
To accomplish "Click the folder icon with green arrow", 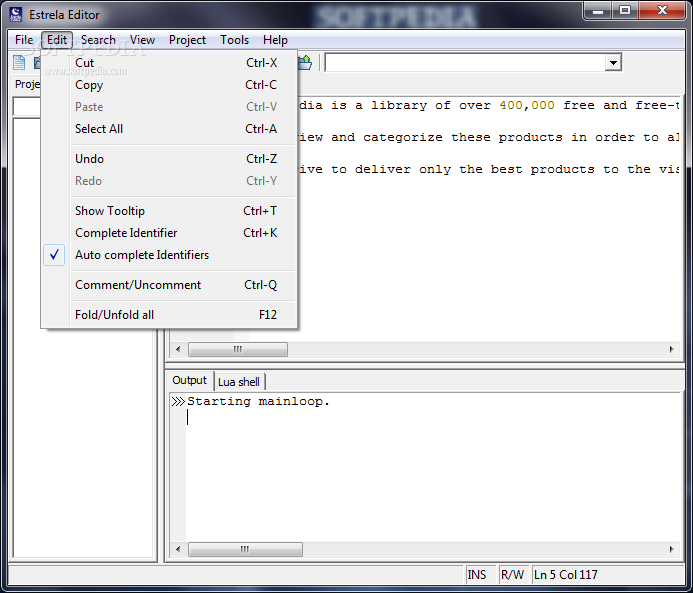I will tap(305, 63).
